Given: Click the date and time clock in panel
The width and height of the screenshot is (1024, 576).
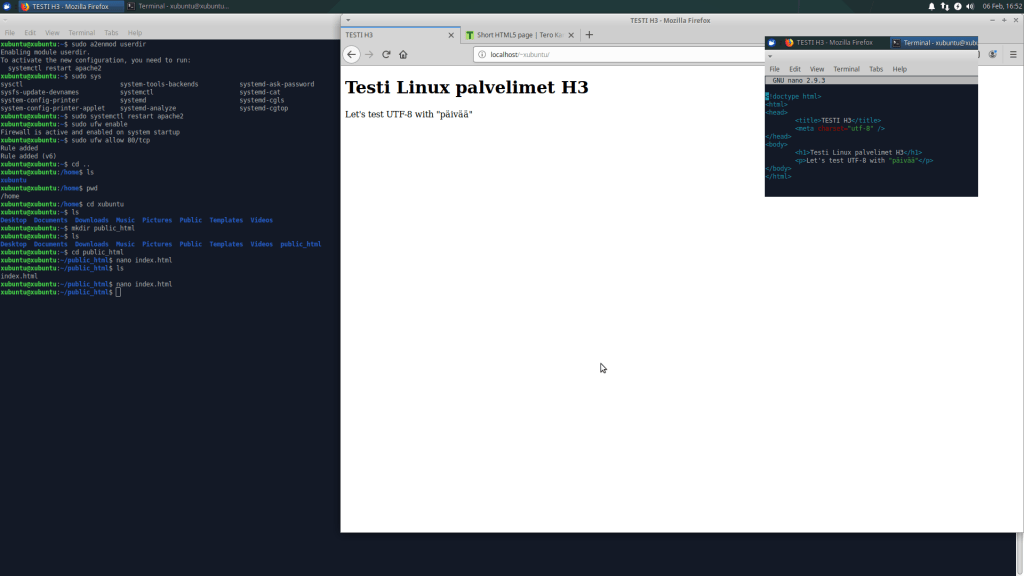Looking at the screenshot, I should 1000,6.
